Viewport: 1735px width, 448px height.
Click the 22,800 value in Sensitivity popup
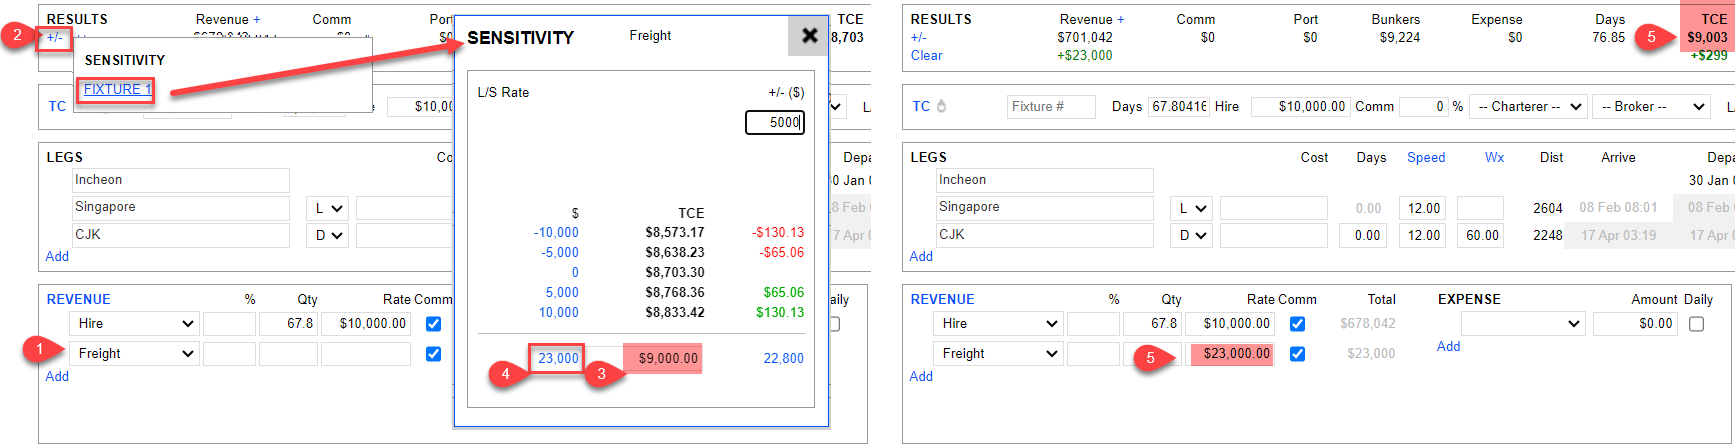pos(783,358)
